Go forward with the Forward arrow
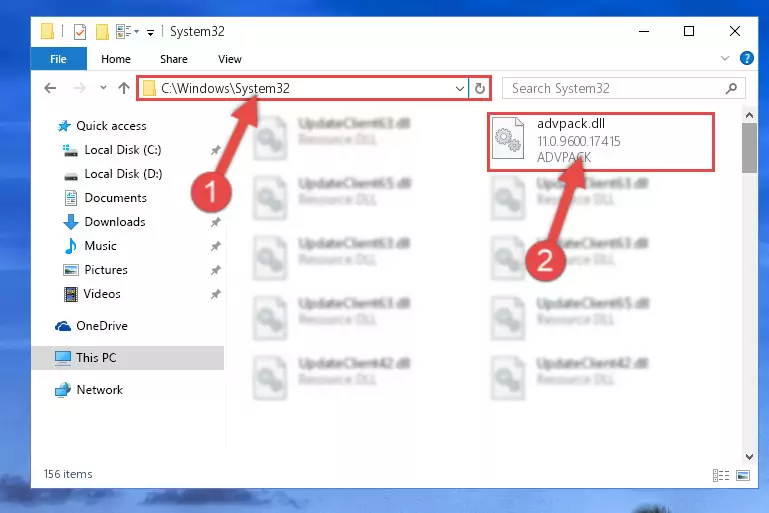The height and width of the screenshot is (513, 769). coord(79,88)
